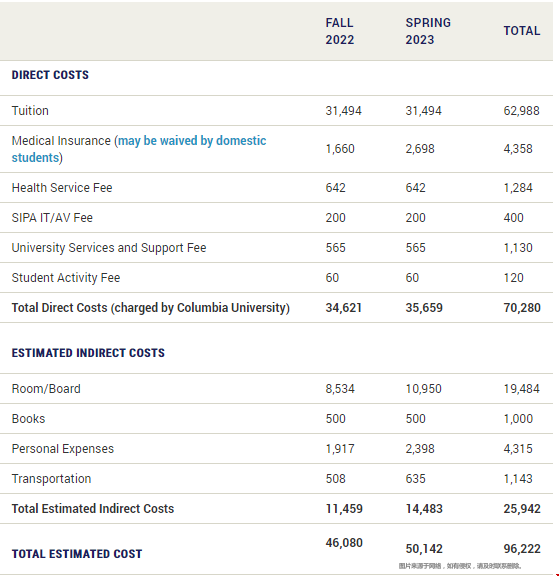Click the TOTAL column header
The height and width of the screenshot is (576, 559).
pyautogui.click(x=522, y=31)
